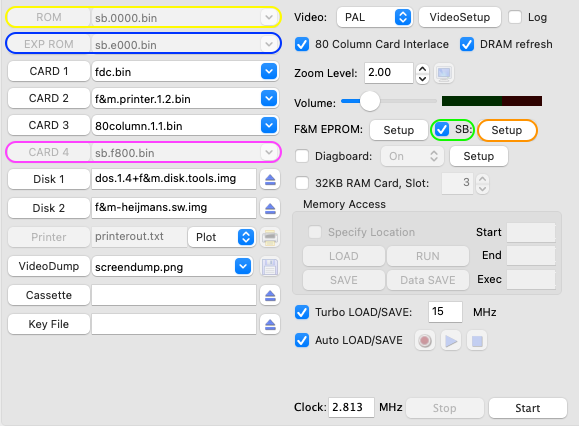Open the printer Plot mode dropdown

pos(222,237)
